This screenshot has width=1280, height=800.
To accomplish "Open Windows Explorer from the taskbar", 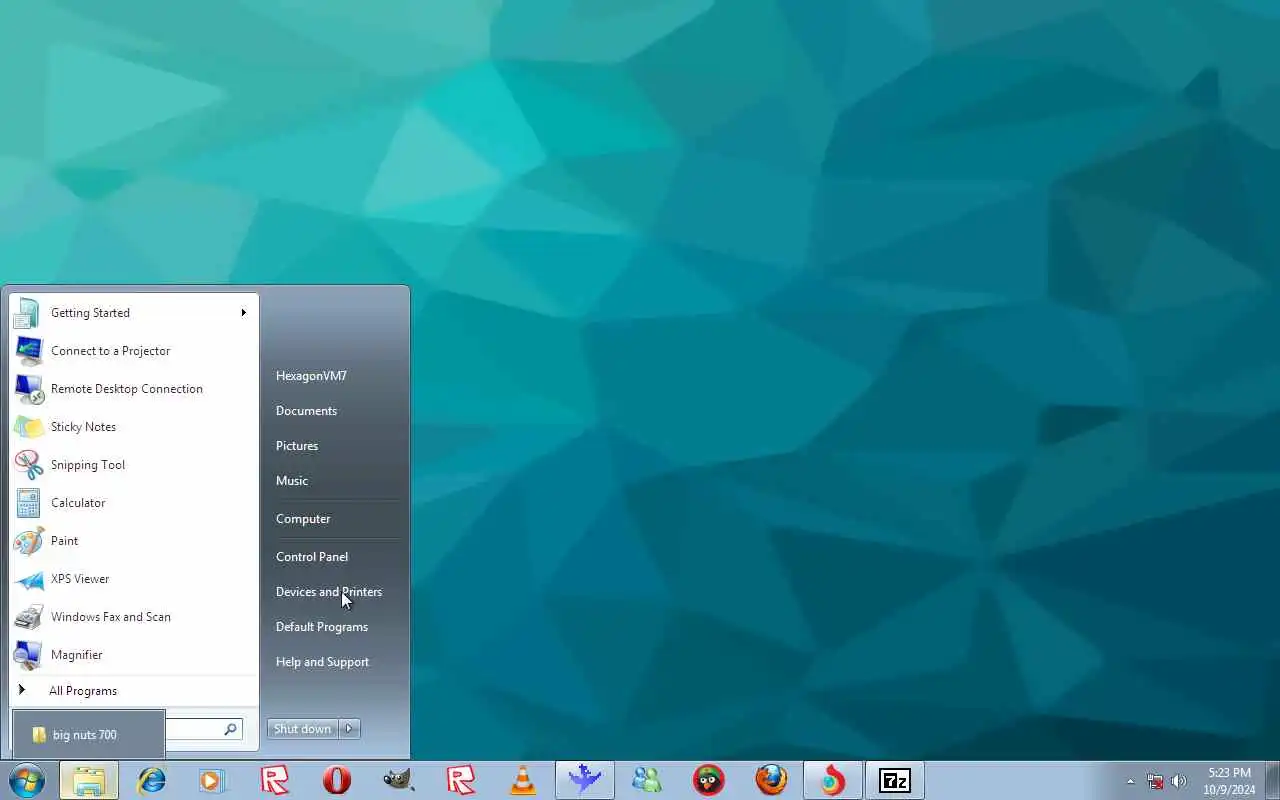I will pos(89,780).
